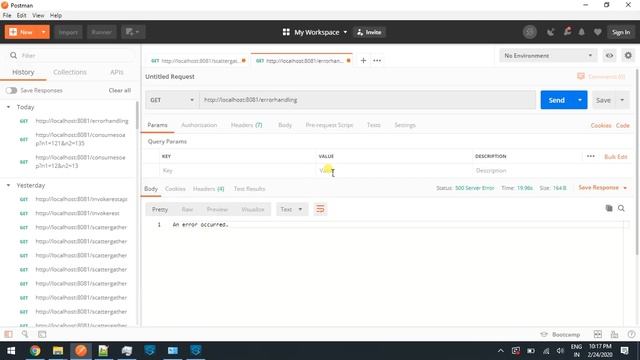Add a new request tab
The width and height of the screenshot is (640, 360).
point(363,60)
